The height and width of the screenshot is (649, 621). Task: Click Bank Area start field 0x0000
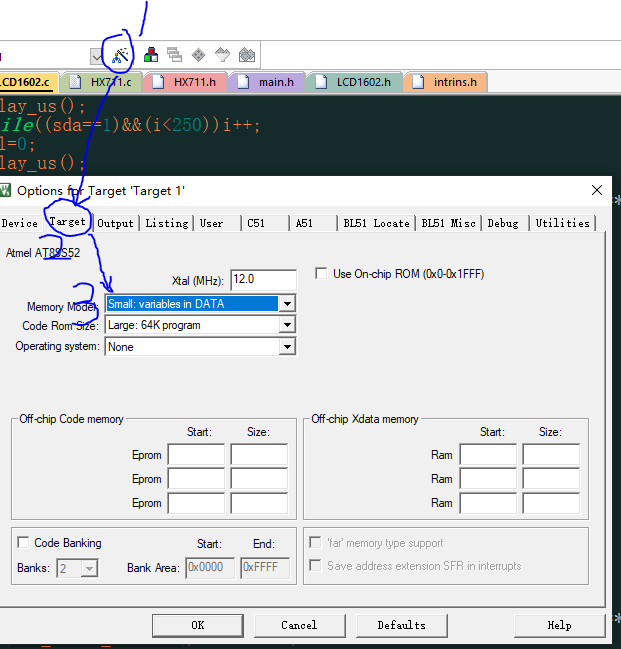click(x=210, y=567)
